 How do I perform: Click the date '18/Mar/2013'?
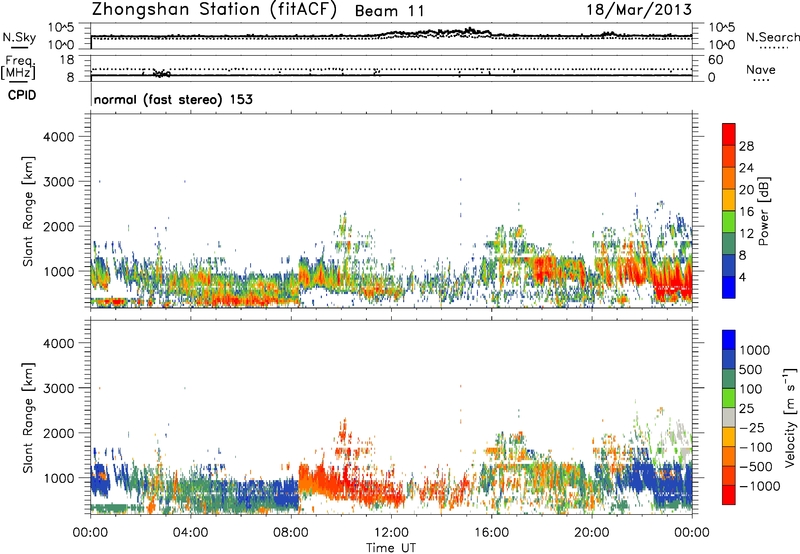pyautogui.click(x=639, y=9)
